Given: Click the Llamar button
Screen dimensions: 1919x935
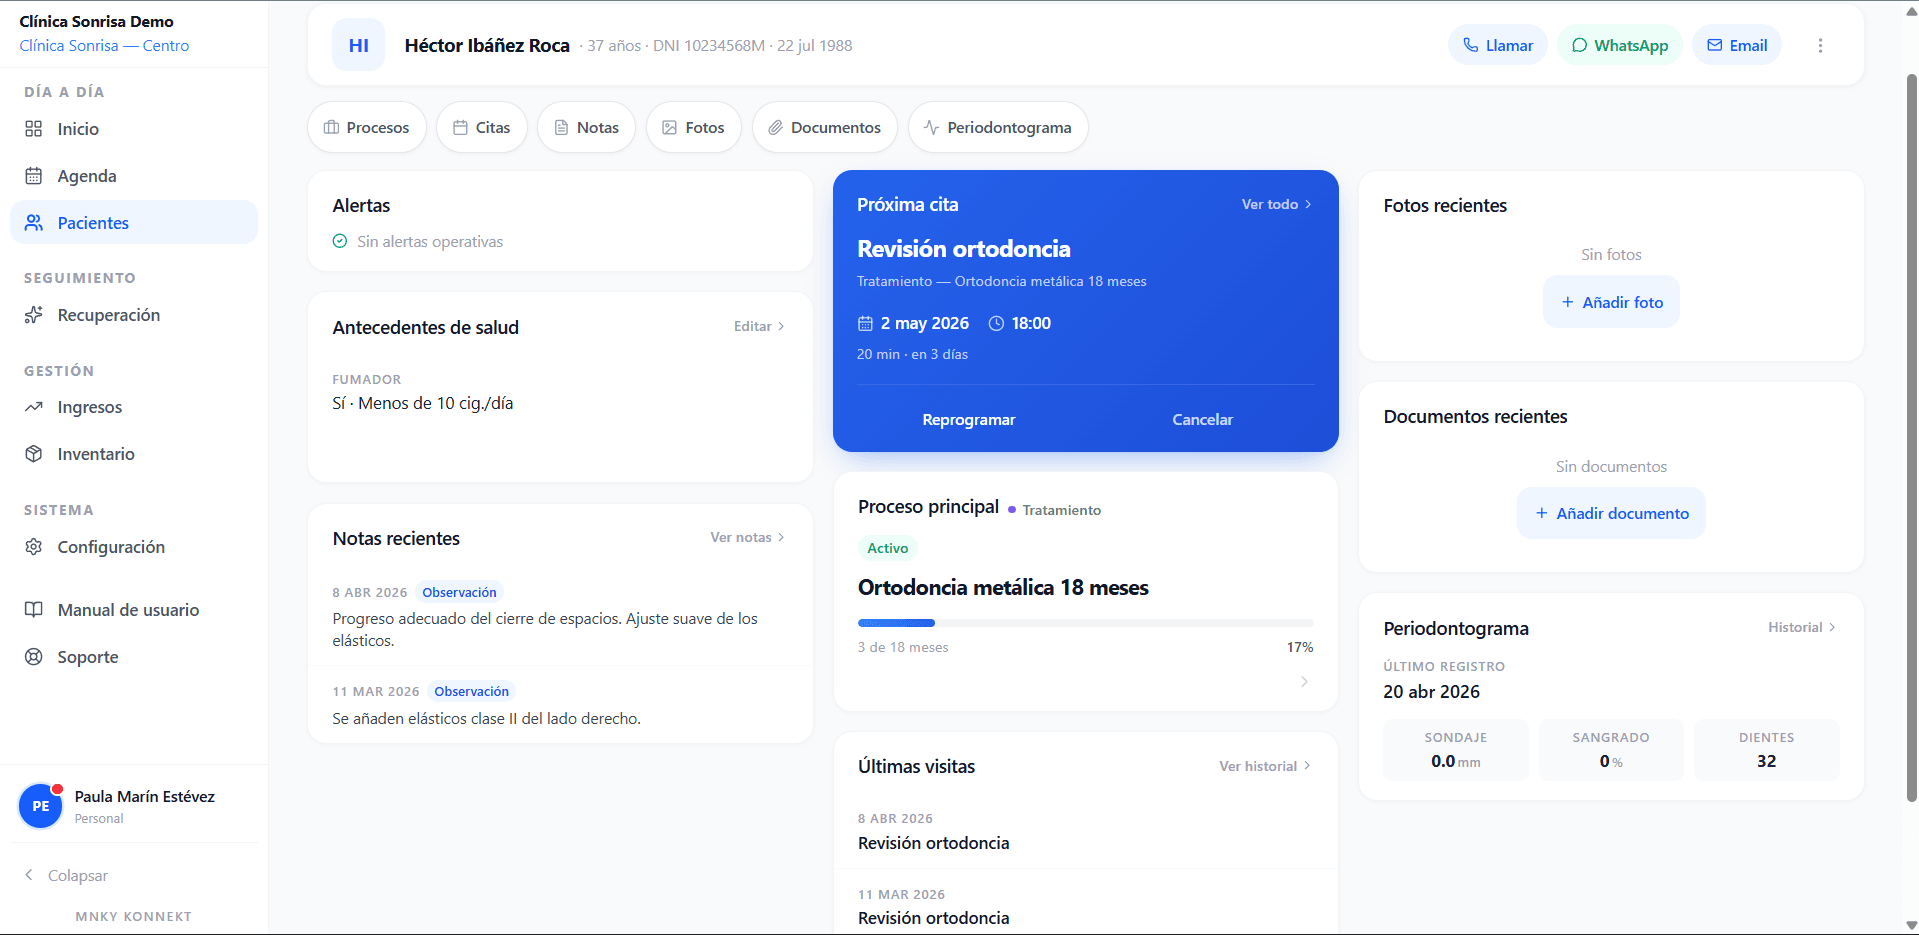Looking at the screenshot, I should [1498, 45].
